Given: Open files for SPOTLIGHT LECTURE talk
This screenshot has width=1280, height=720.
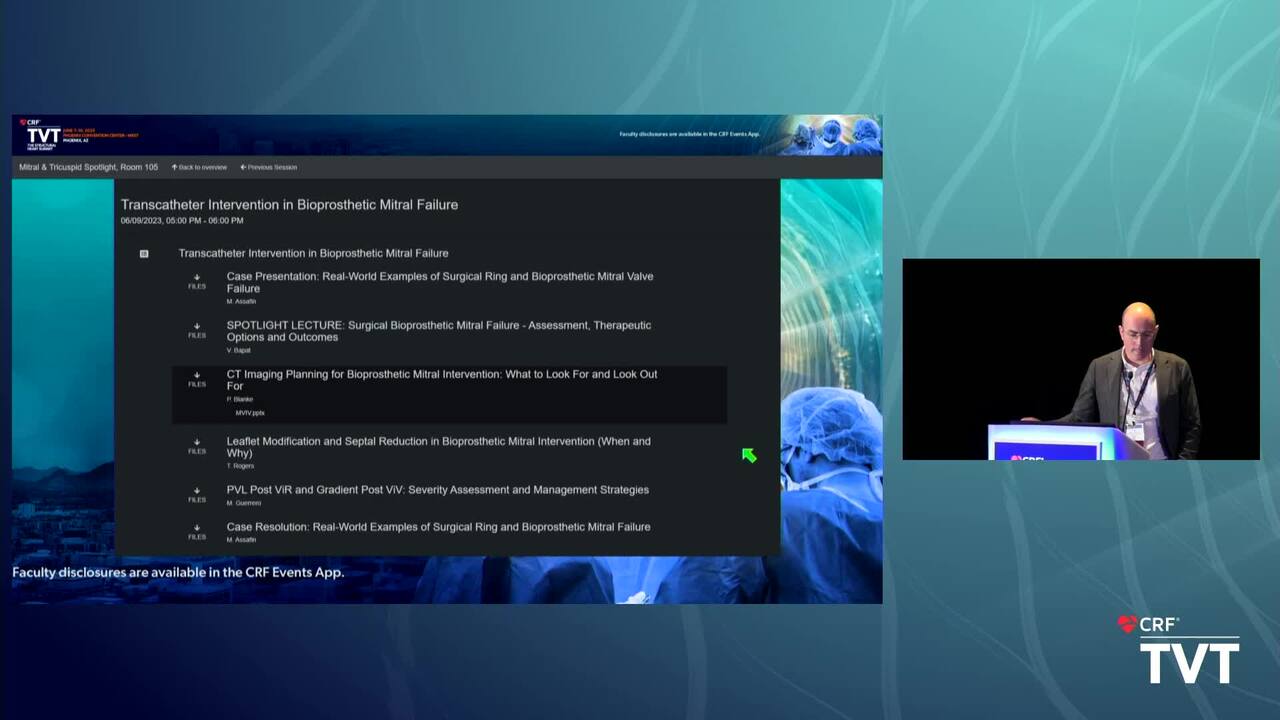Looking at the screenshot, I should click(197, 330).
